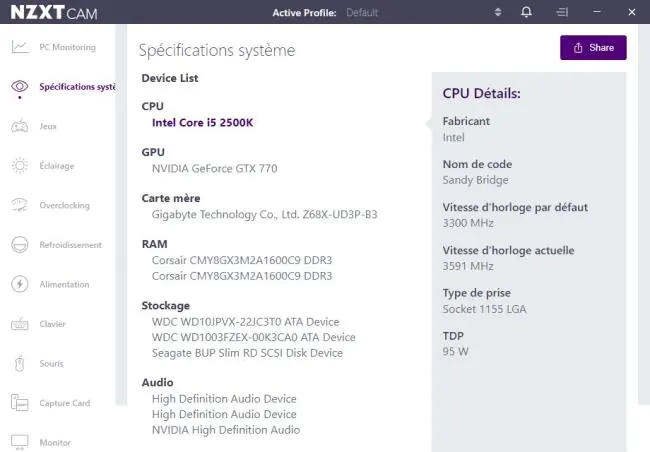Click the notifications bell icon

tap(526, 12)
